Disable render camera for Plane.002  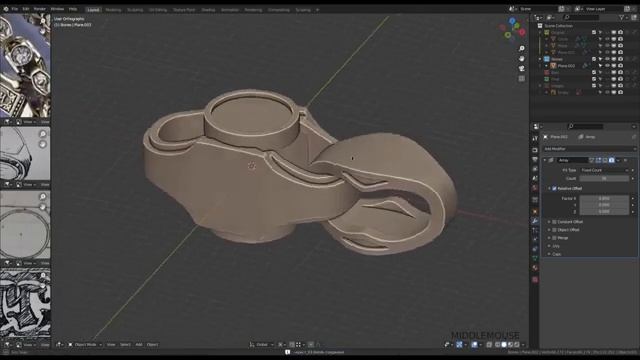click(x=620, y=66)
